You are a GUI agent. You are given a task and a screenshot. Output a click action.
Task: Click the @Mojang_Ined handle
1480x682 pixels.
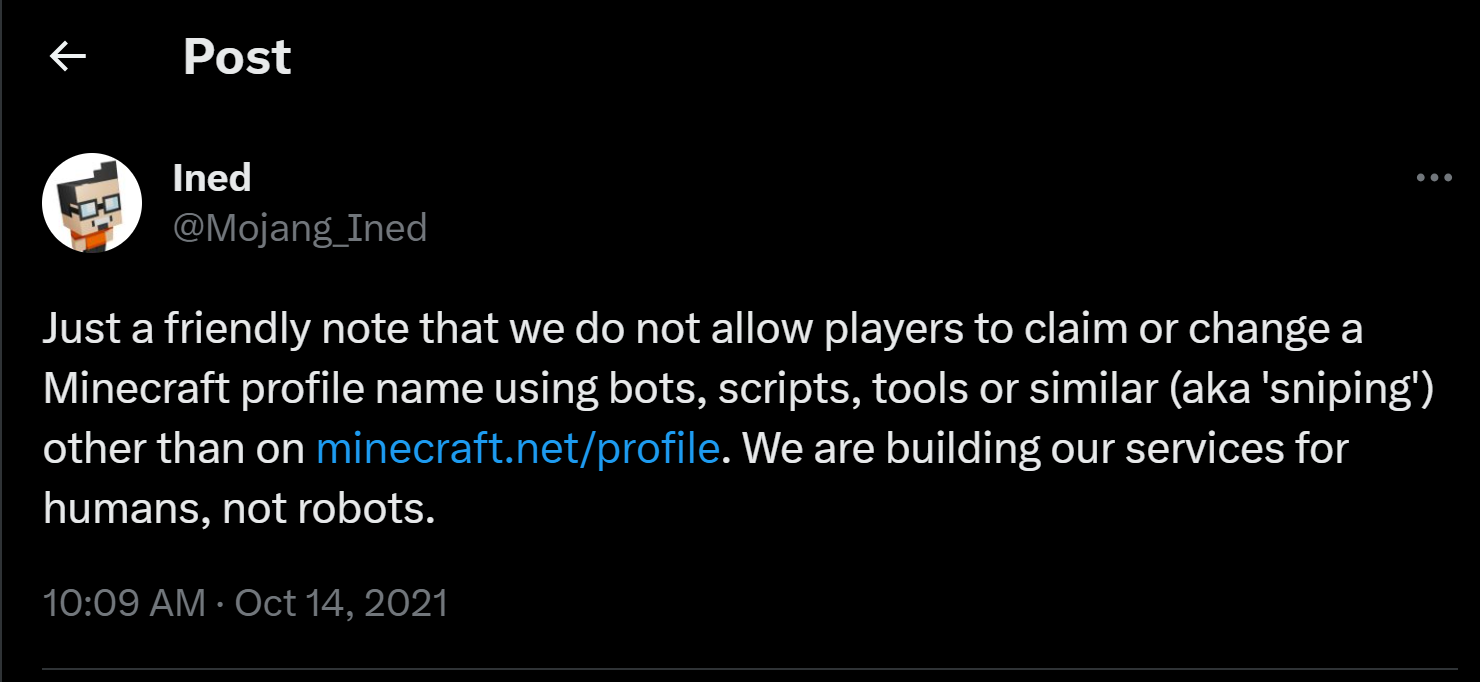(300, 228)
